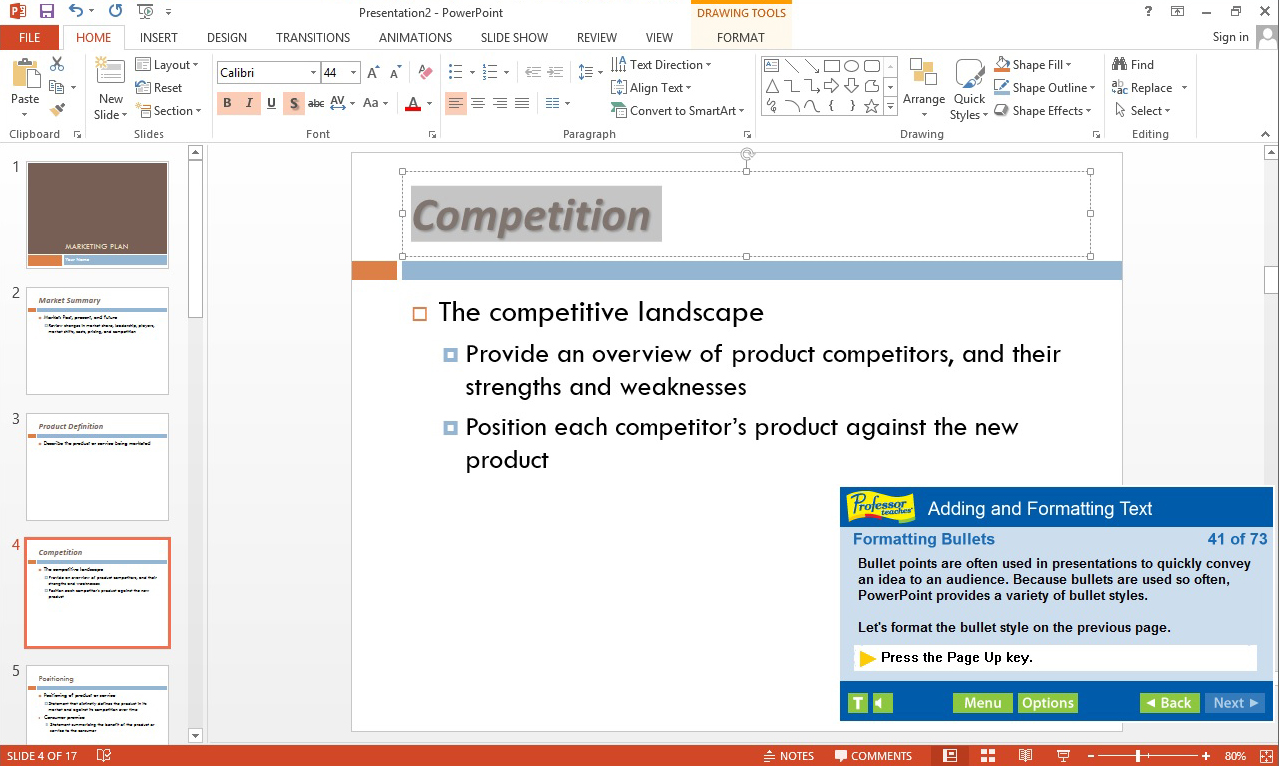Screen dimensions: 1279x766
Task: Click the Increase Font Size icon
Action: (371, 71)
